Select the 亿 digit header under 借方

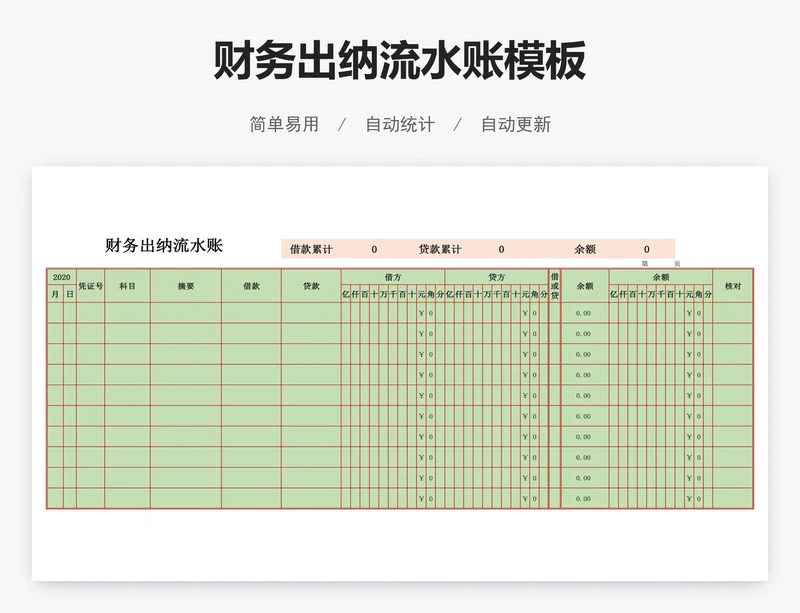click(x=346, y=294)
